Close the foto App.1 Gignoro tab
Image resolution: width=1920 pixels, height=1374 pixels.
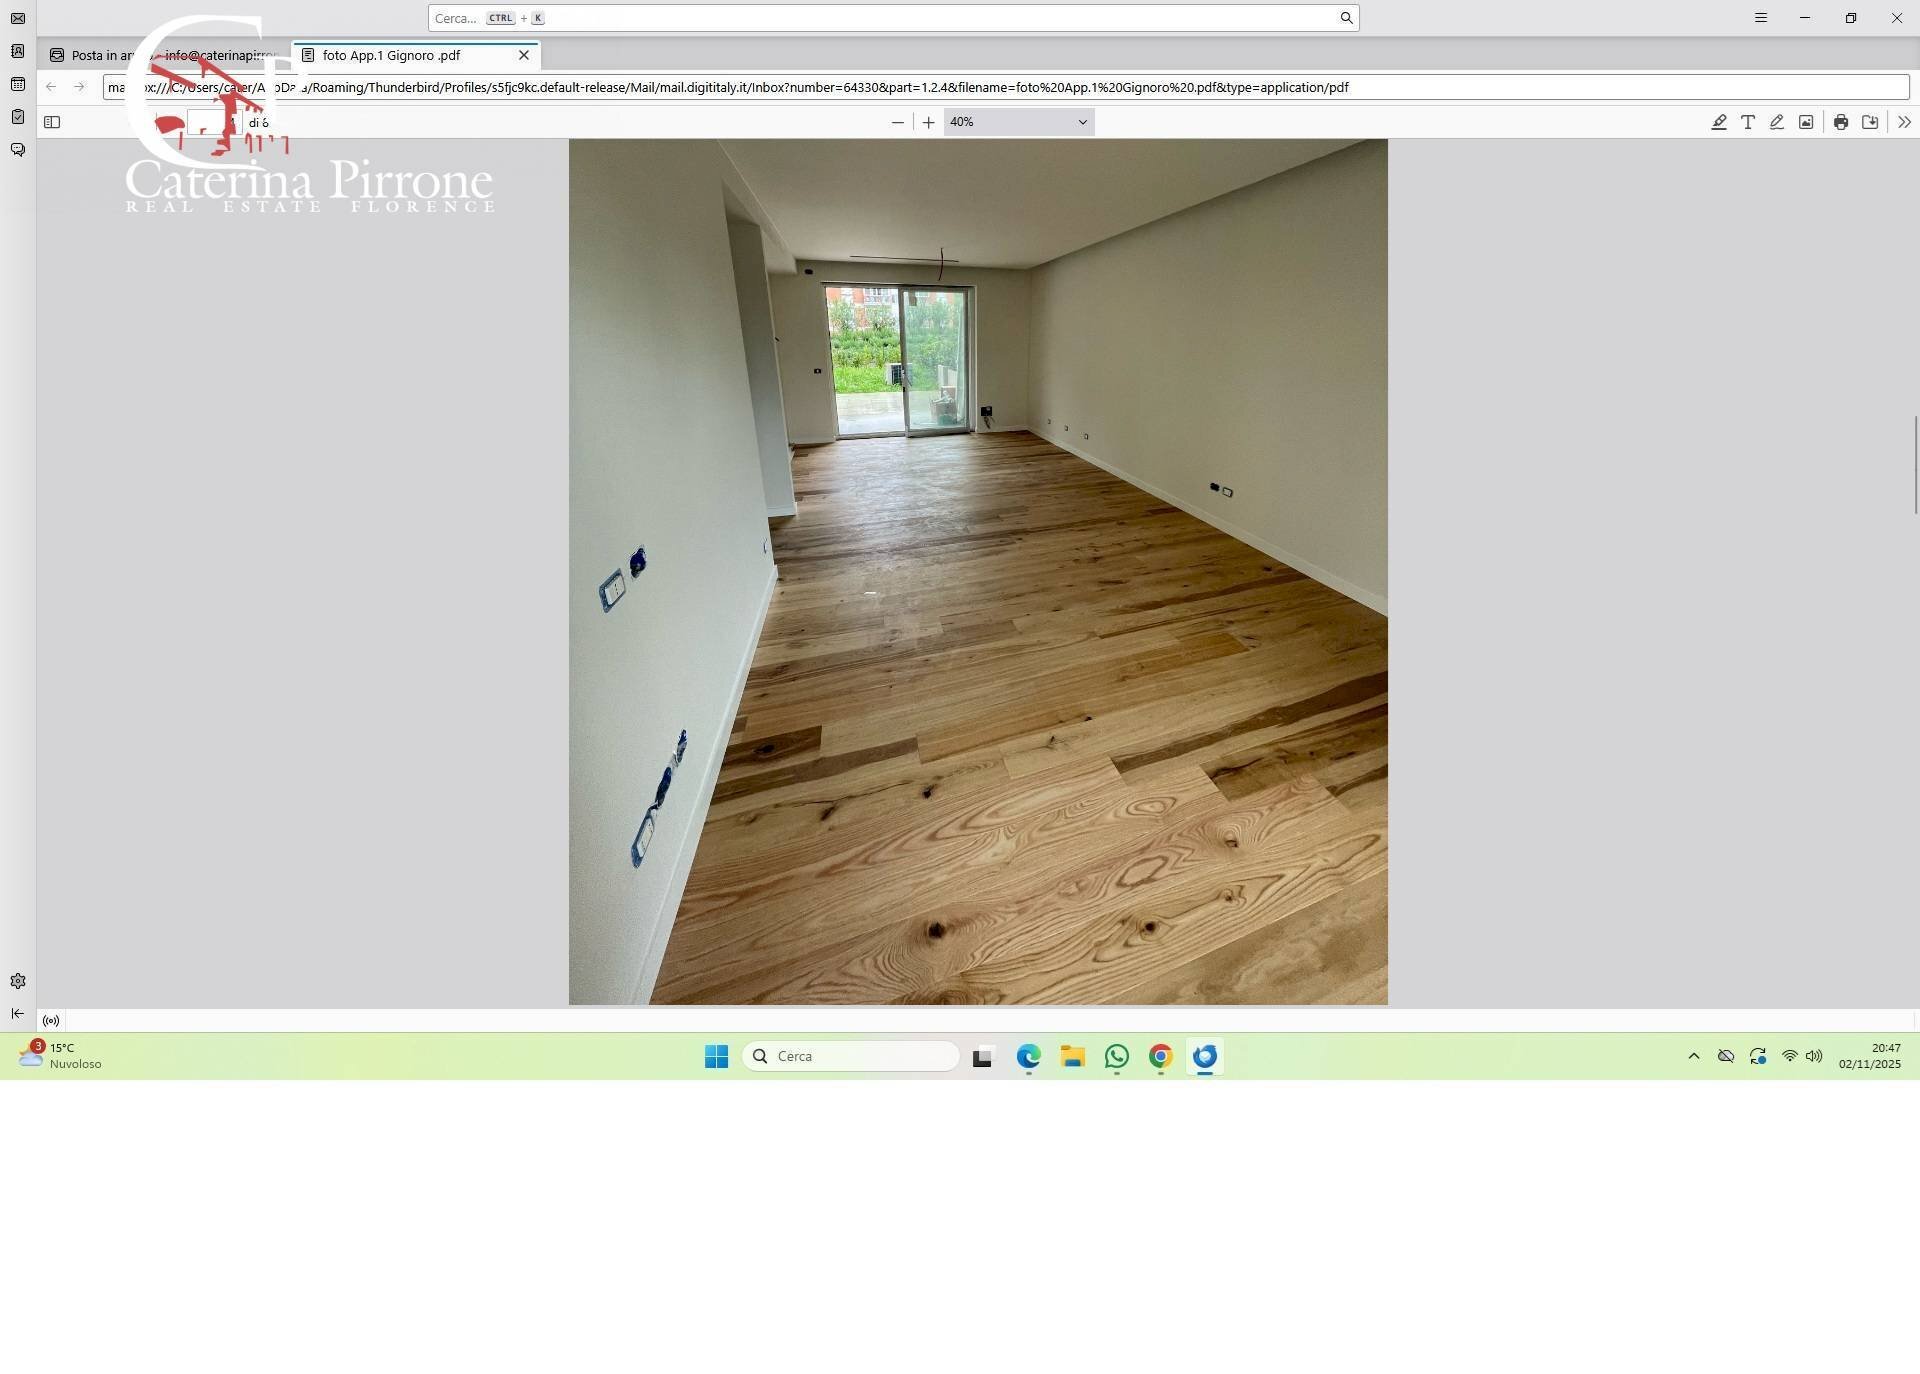click(x=523, y=55)
